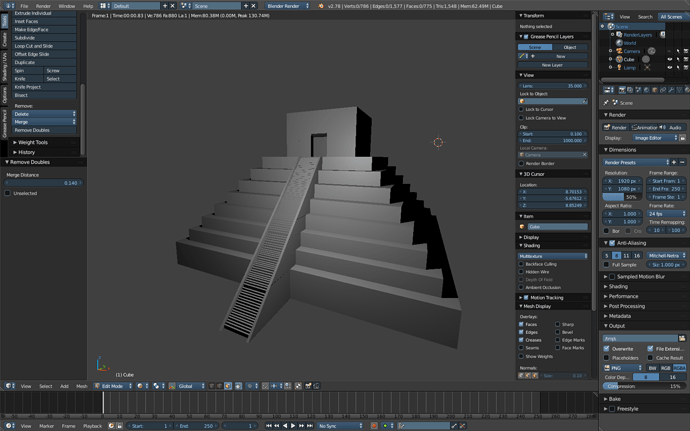The image size is (690, 431).
Task: Click the OpenGL render image icon
Action: point(308,386)
